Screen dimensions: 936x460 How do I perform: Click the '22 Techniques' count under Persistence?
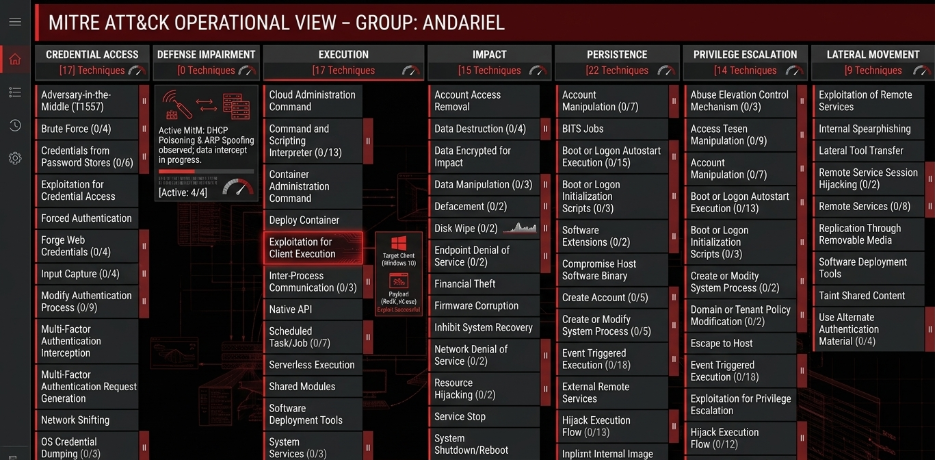[x=617, y=70]
